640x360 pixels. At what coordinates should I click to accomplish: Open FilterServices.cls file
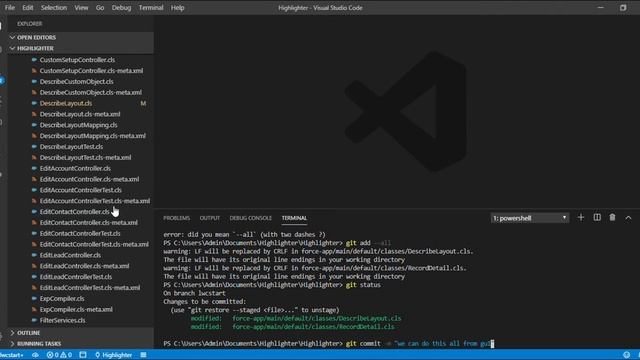(x=62, y=320)
